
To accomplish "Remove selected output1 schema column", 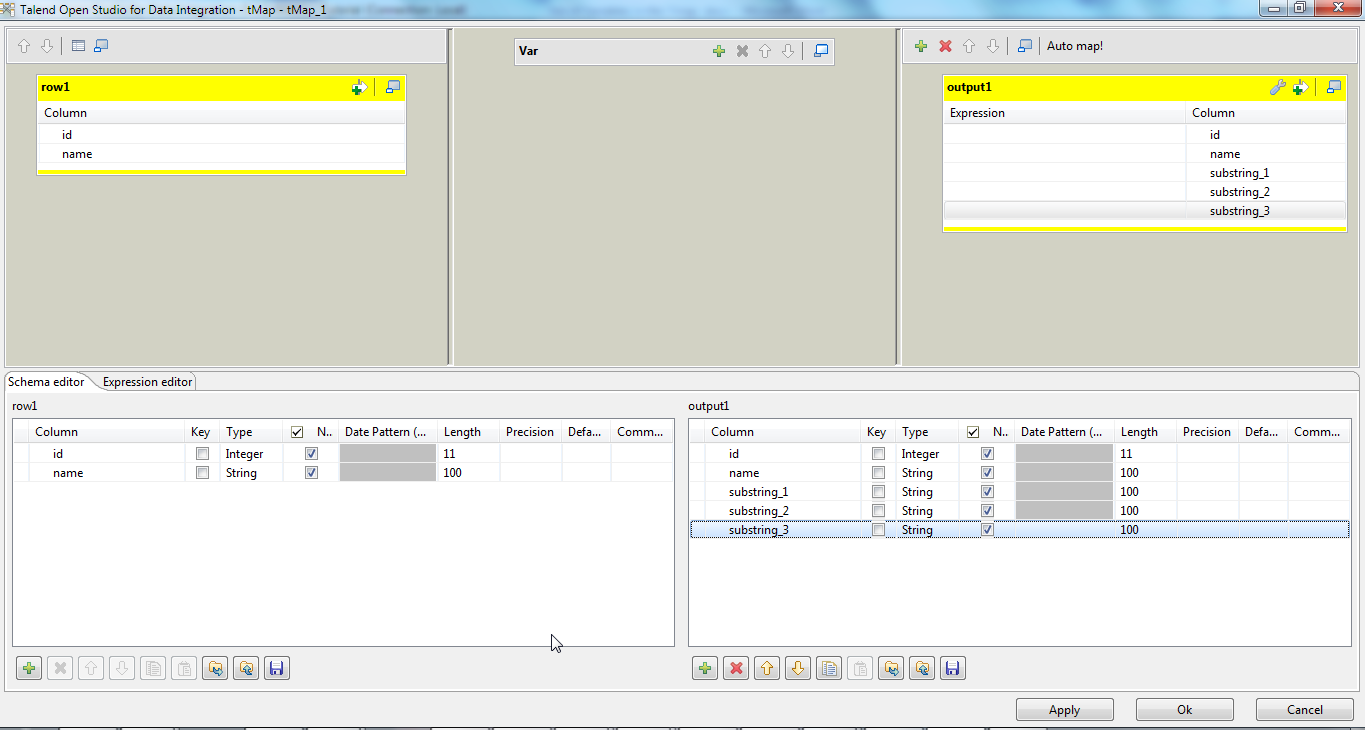I will coord(737,669).
